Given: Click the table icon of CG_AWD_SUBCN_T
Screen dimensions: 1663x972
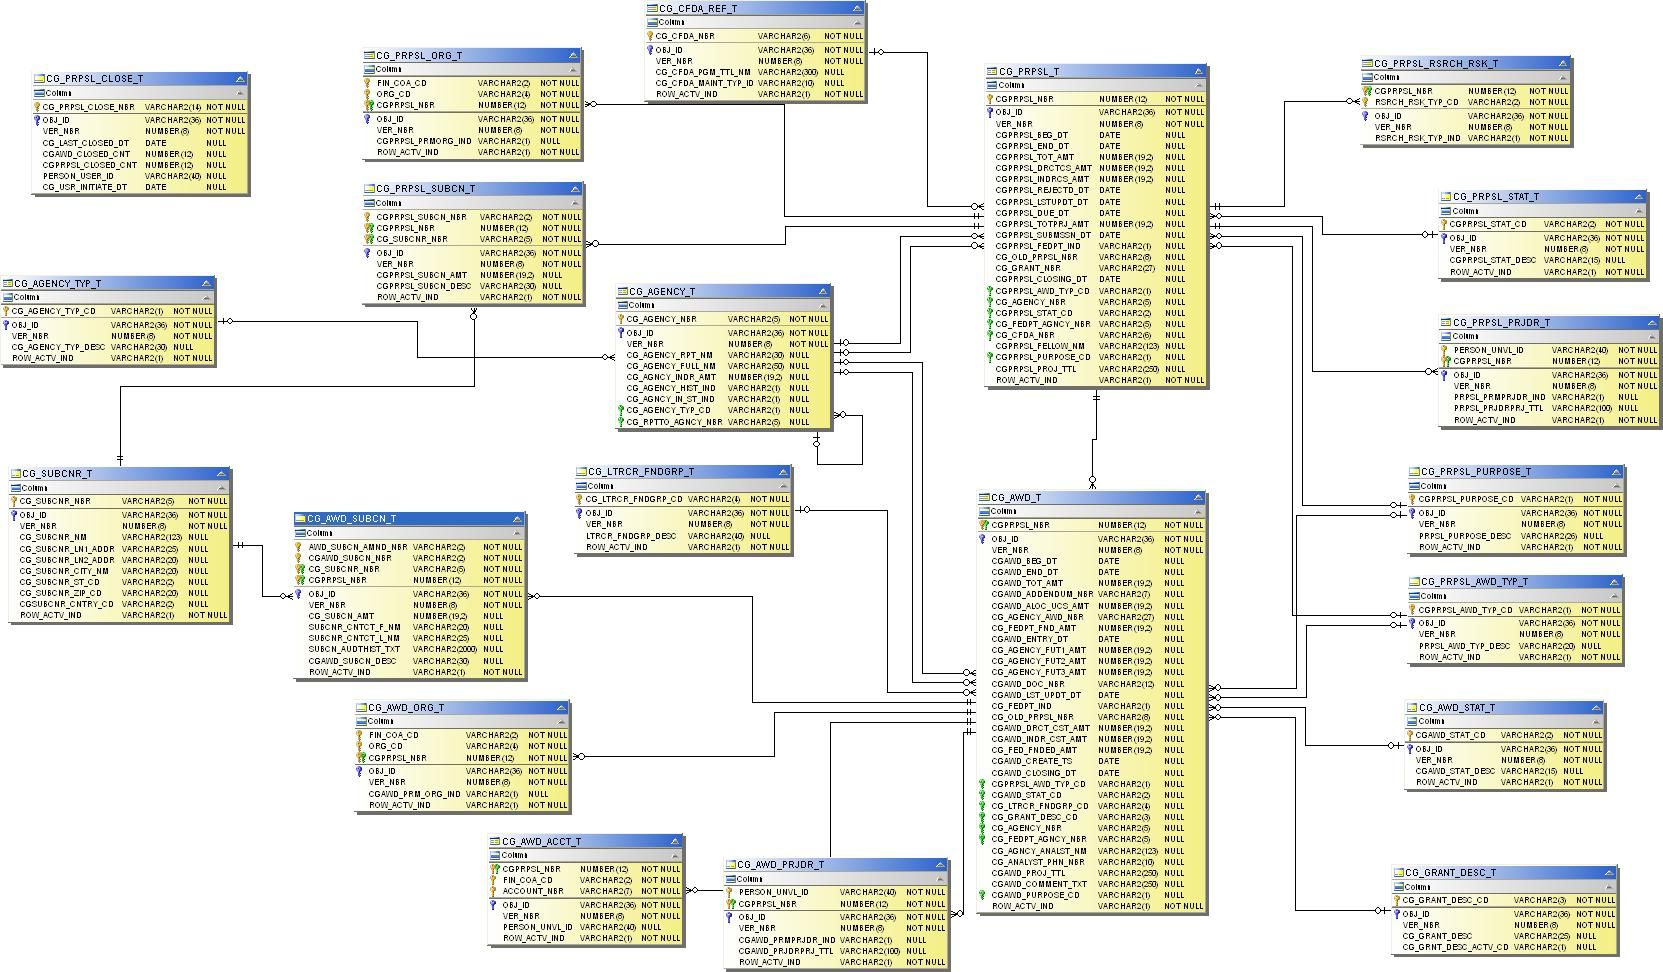Looking at the screenshot, I should [x=301, y=519].
